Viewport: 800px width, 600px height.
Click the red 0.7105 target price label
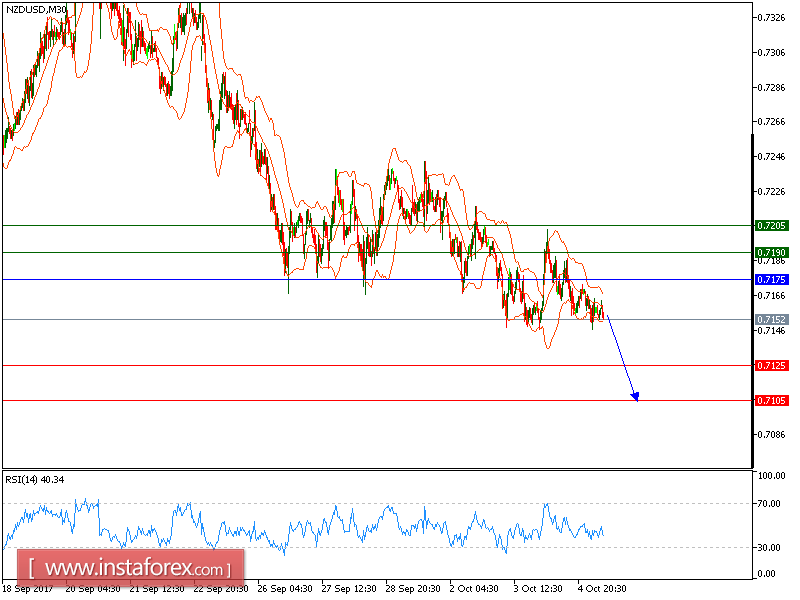(771, 401)
